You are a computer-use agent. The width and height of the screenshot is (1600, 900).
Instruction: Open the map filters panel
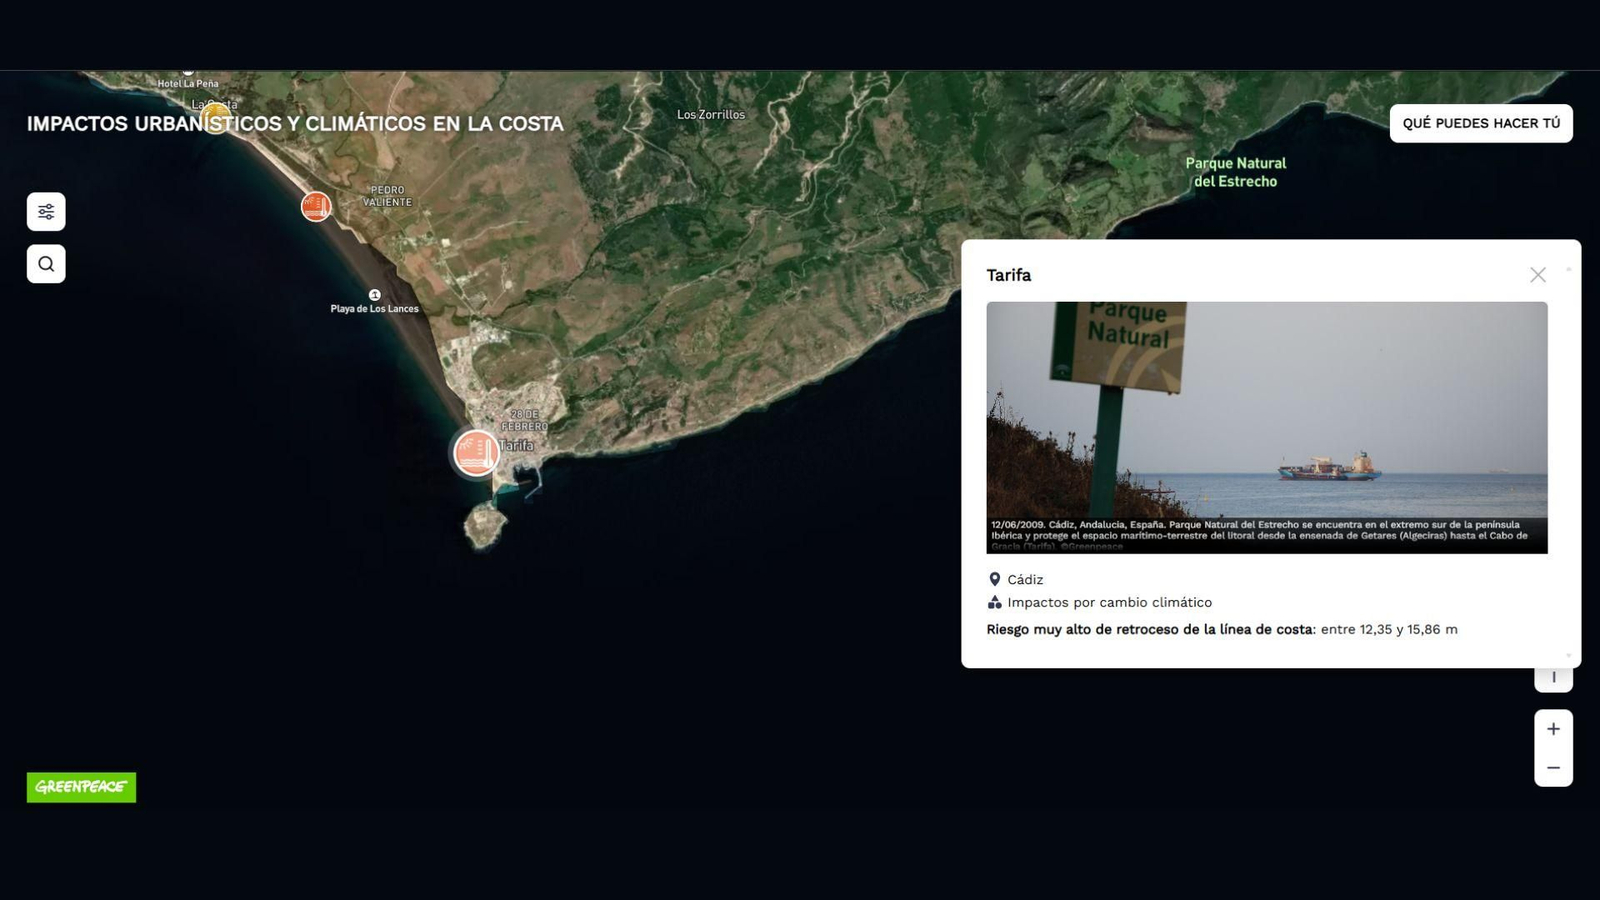(46, 212)
